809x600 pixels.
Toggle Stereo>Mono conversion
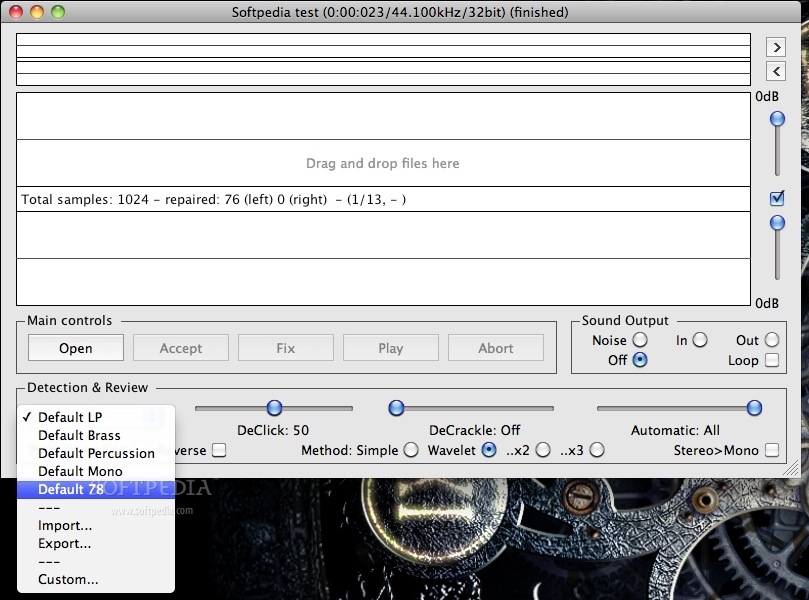770,451
